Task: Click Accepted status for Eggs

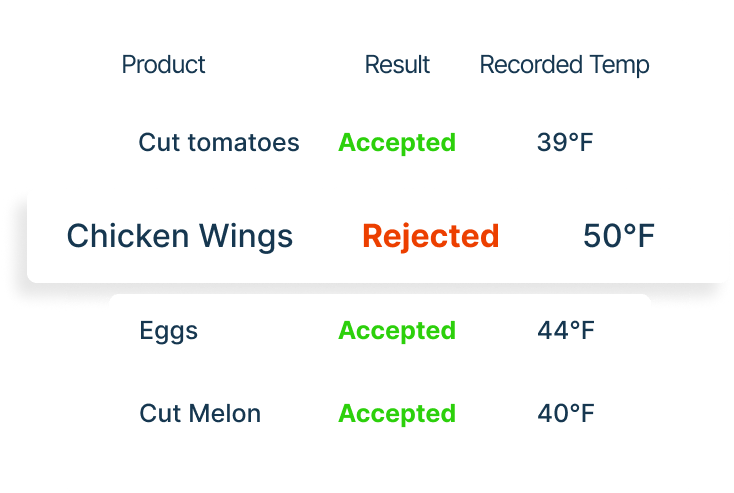Action: coord(397,331)
